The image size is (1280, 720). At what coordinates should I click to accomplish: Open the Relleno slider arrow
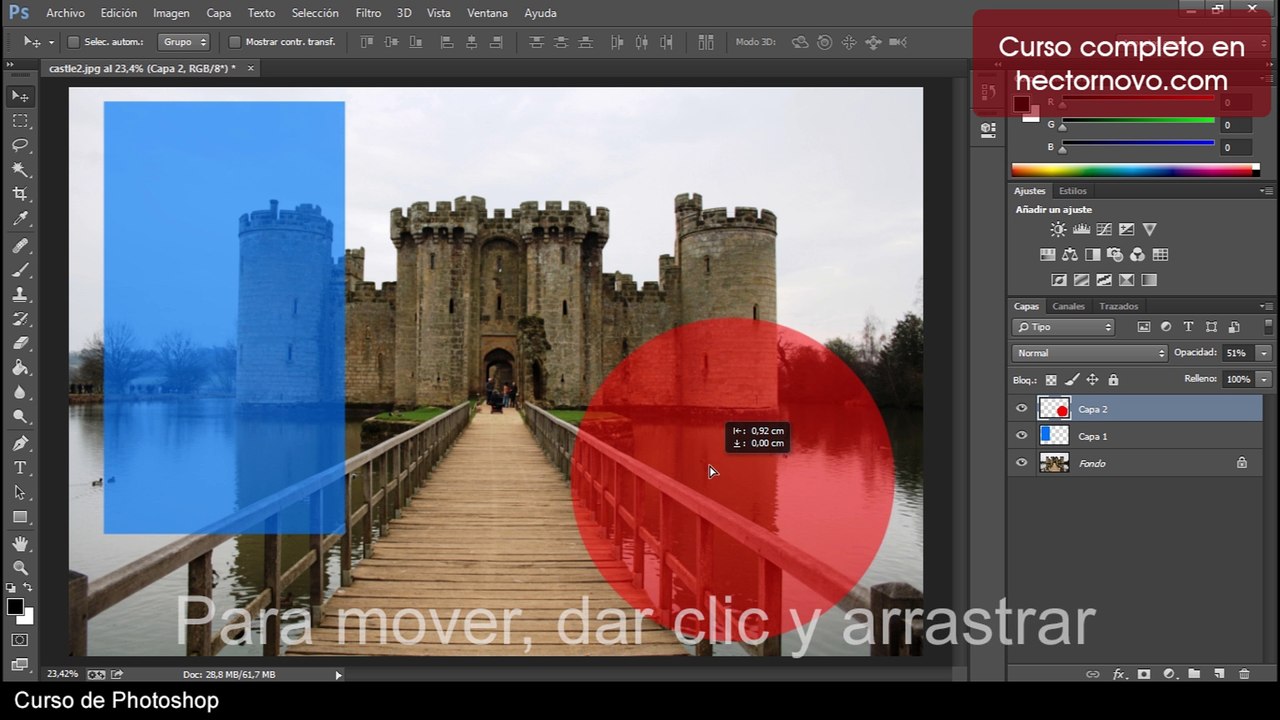1264,380
